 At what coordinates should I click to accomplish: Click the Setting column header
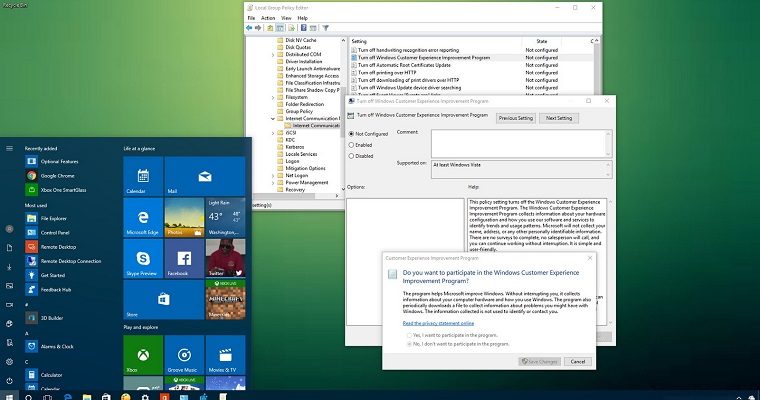pyautogui.click(x=435, y=41)
